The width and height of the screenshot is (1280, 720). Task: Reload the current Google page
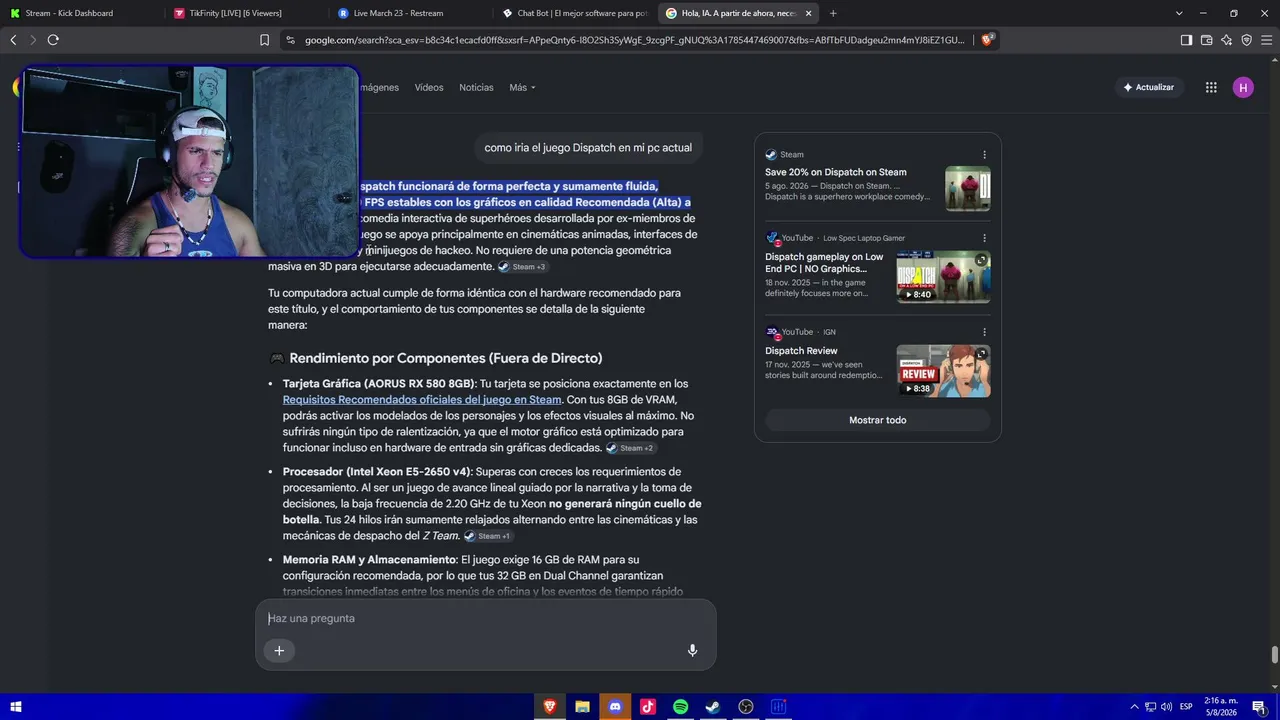coord(53,40)
